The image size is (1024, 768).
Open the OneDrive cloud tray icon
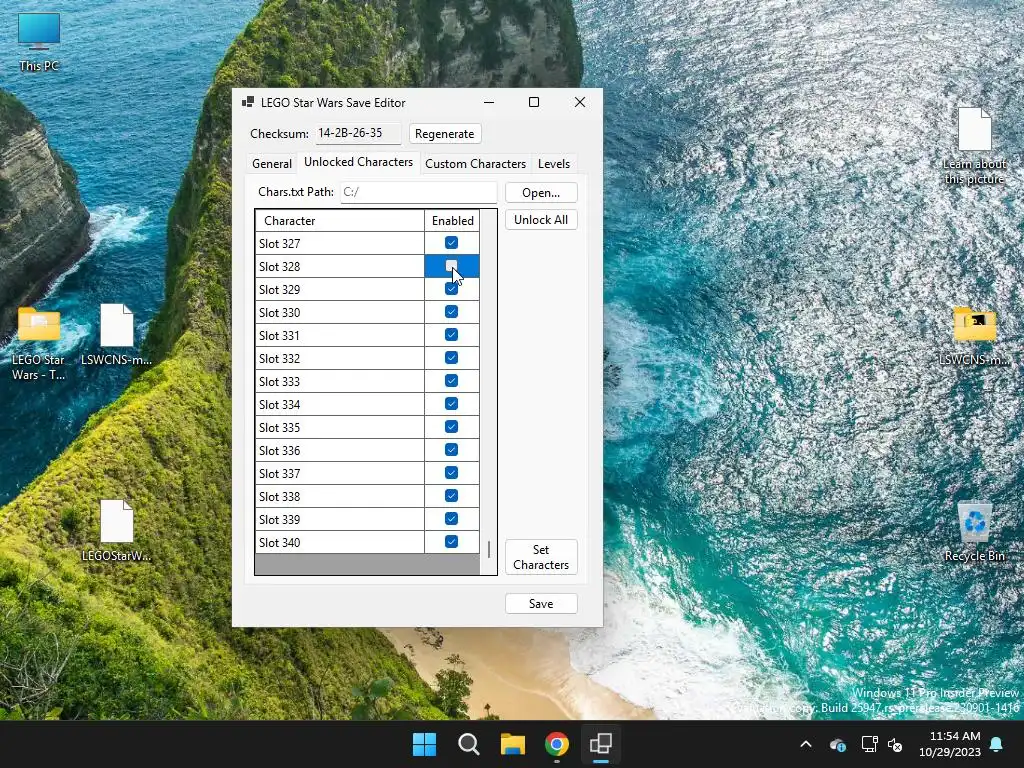(x=837, y=744)
